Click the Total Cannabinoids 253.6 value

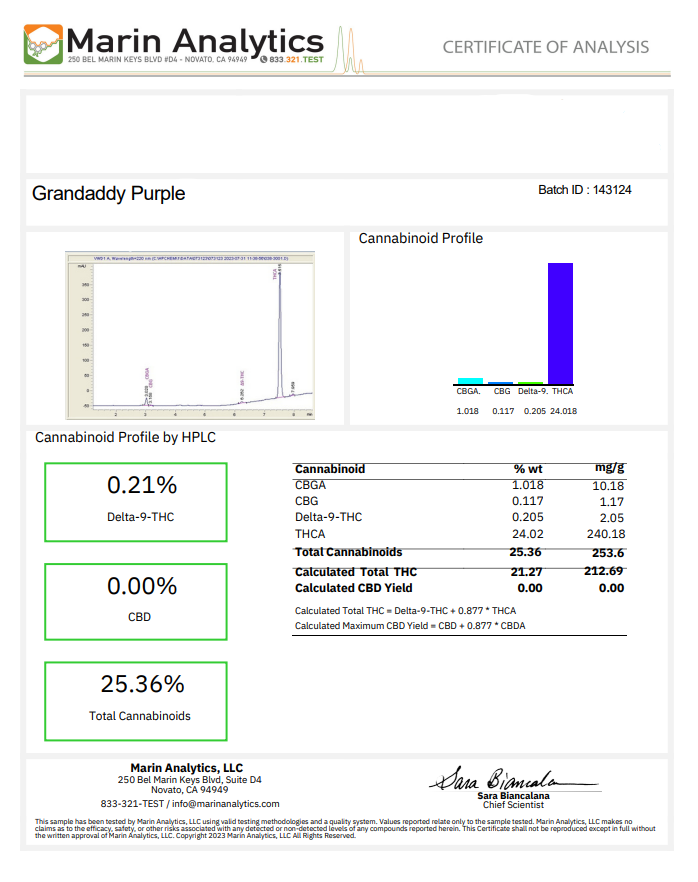point(608,553)
